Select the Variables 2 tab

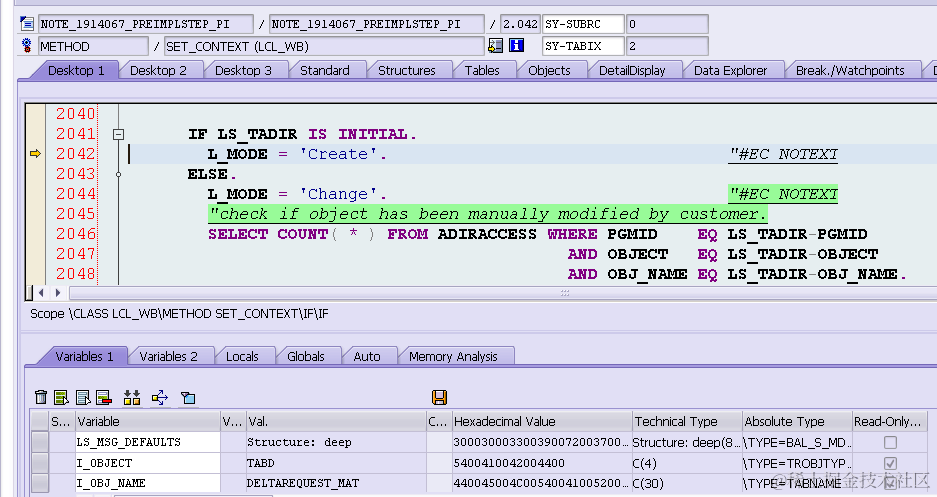[169, 357]
